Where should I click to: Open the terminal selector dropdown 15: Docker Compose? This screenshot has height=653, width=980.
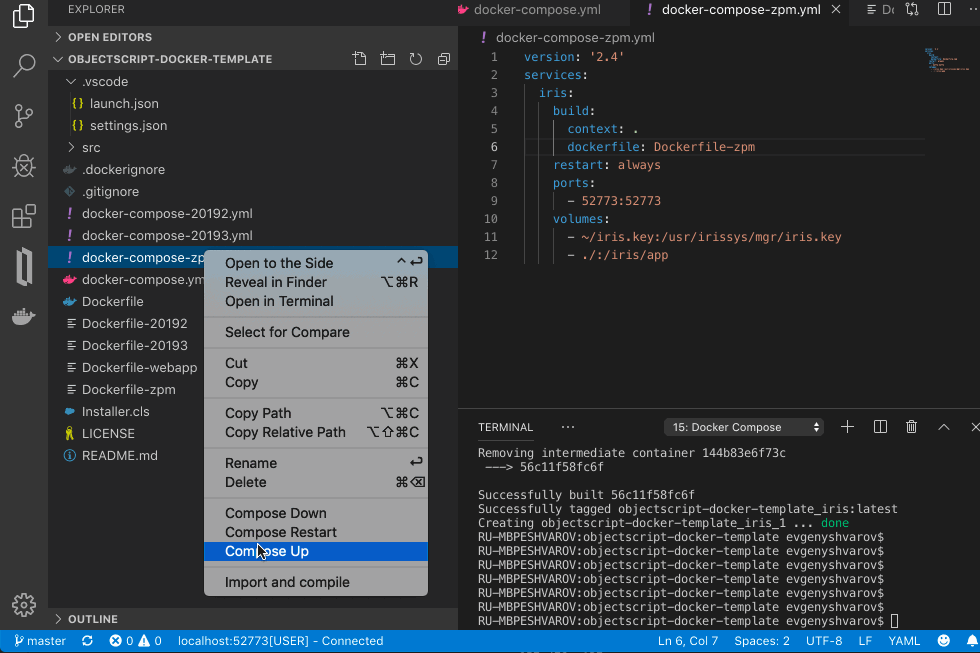[744, 427]
